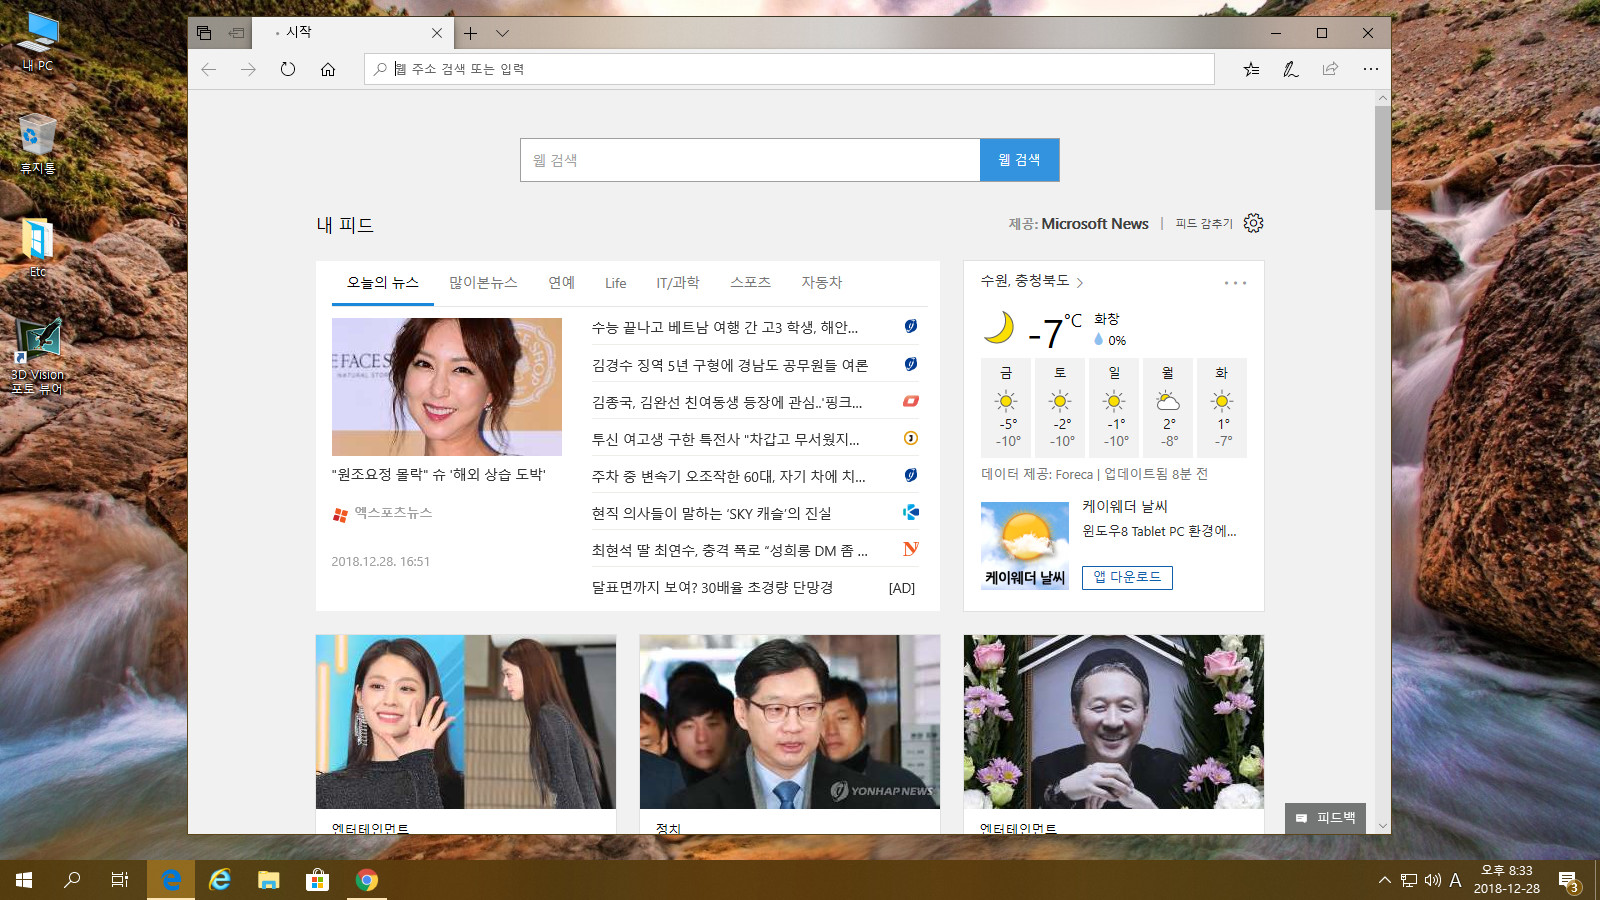Click the 피드백 feedback button
This screenshot has width=1600, height=900.
(1325, 818)
